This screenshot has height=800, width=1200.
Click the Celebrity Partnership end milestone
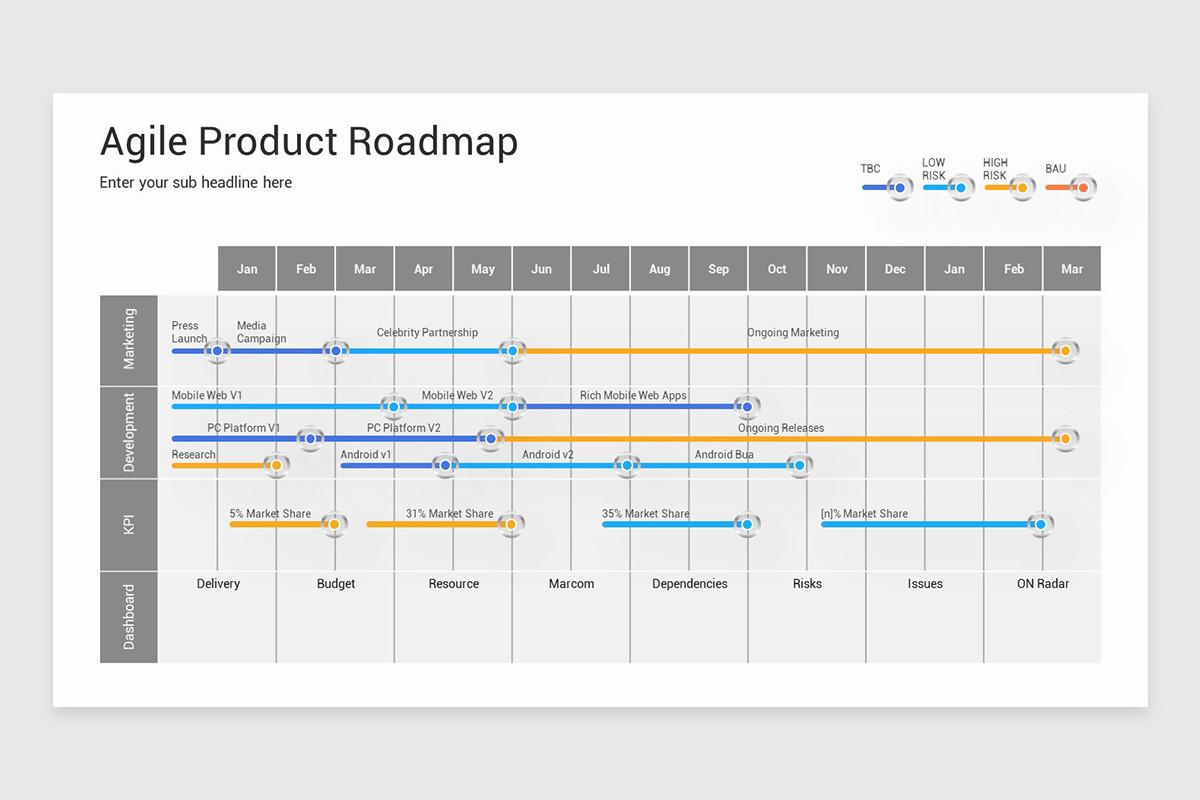tap(513, 351)
